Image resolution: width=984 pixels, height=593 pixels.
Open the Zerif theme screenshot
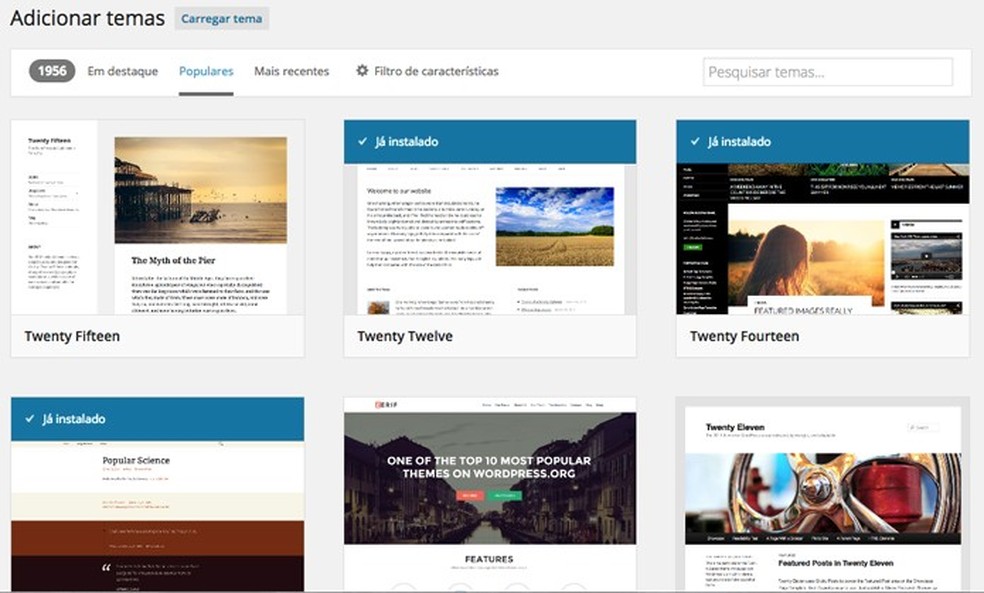point(490,494)
